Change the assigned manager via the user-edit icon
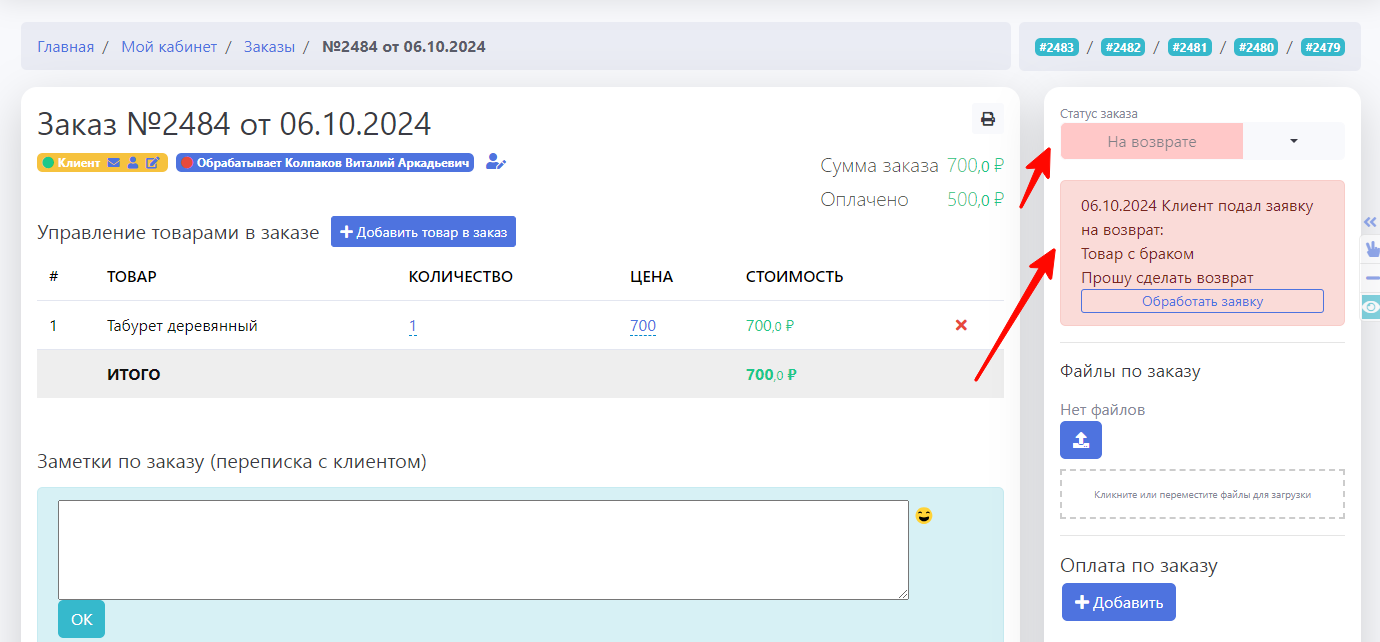1380x642 pixels. pyautogui.click(x=496, y=162)
